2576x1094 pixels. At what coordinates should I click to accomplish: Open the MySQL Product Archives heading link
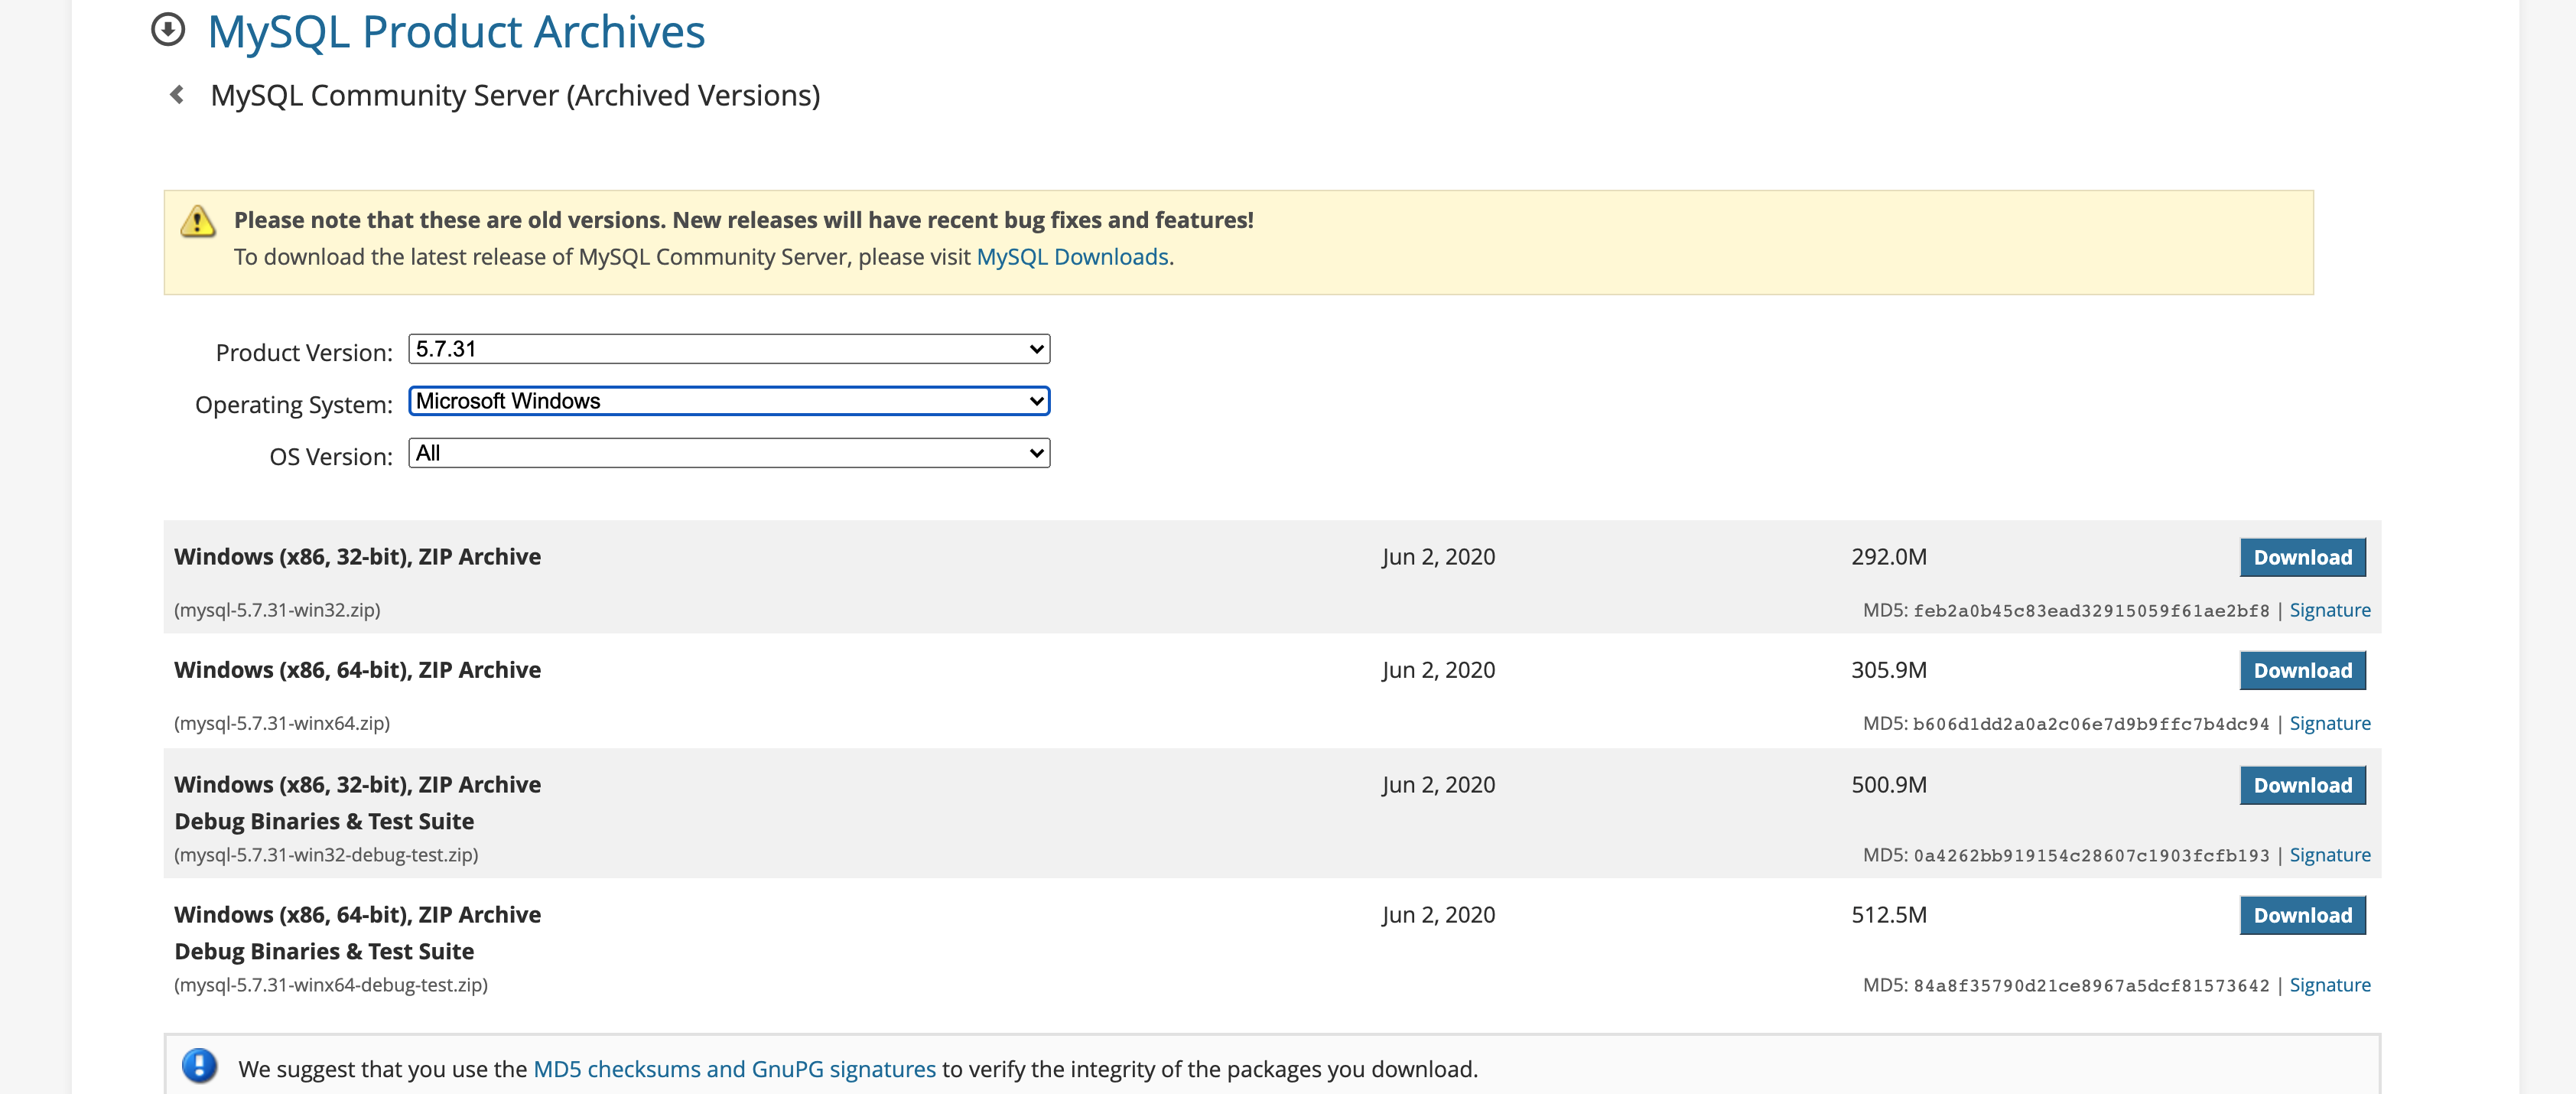click(456, 32)
